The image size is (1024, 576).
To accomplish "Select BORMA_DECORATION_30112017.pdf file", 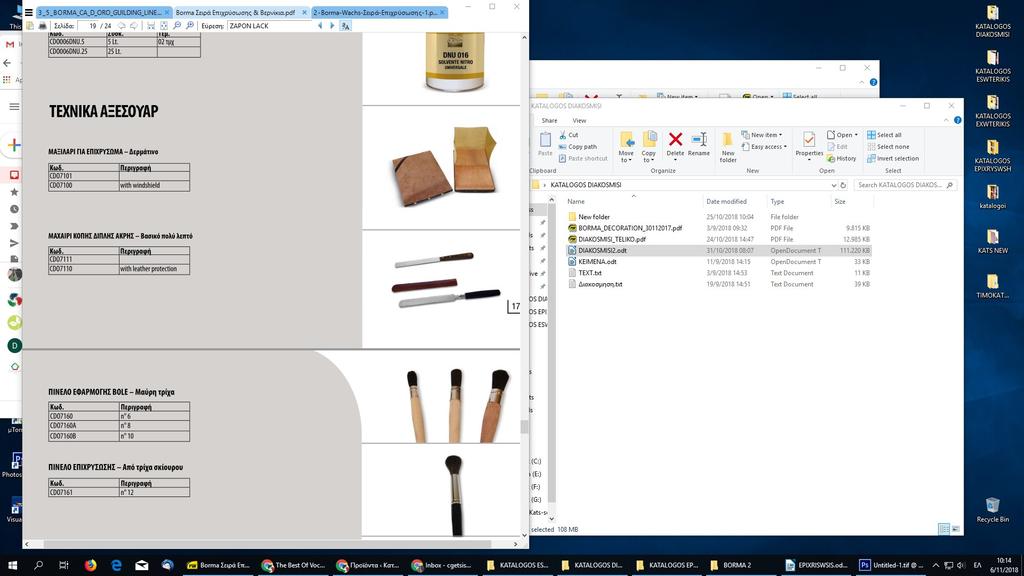I will (630, 229).
